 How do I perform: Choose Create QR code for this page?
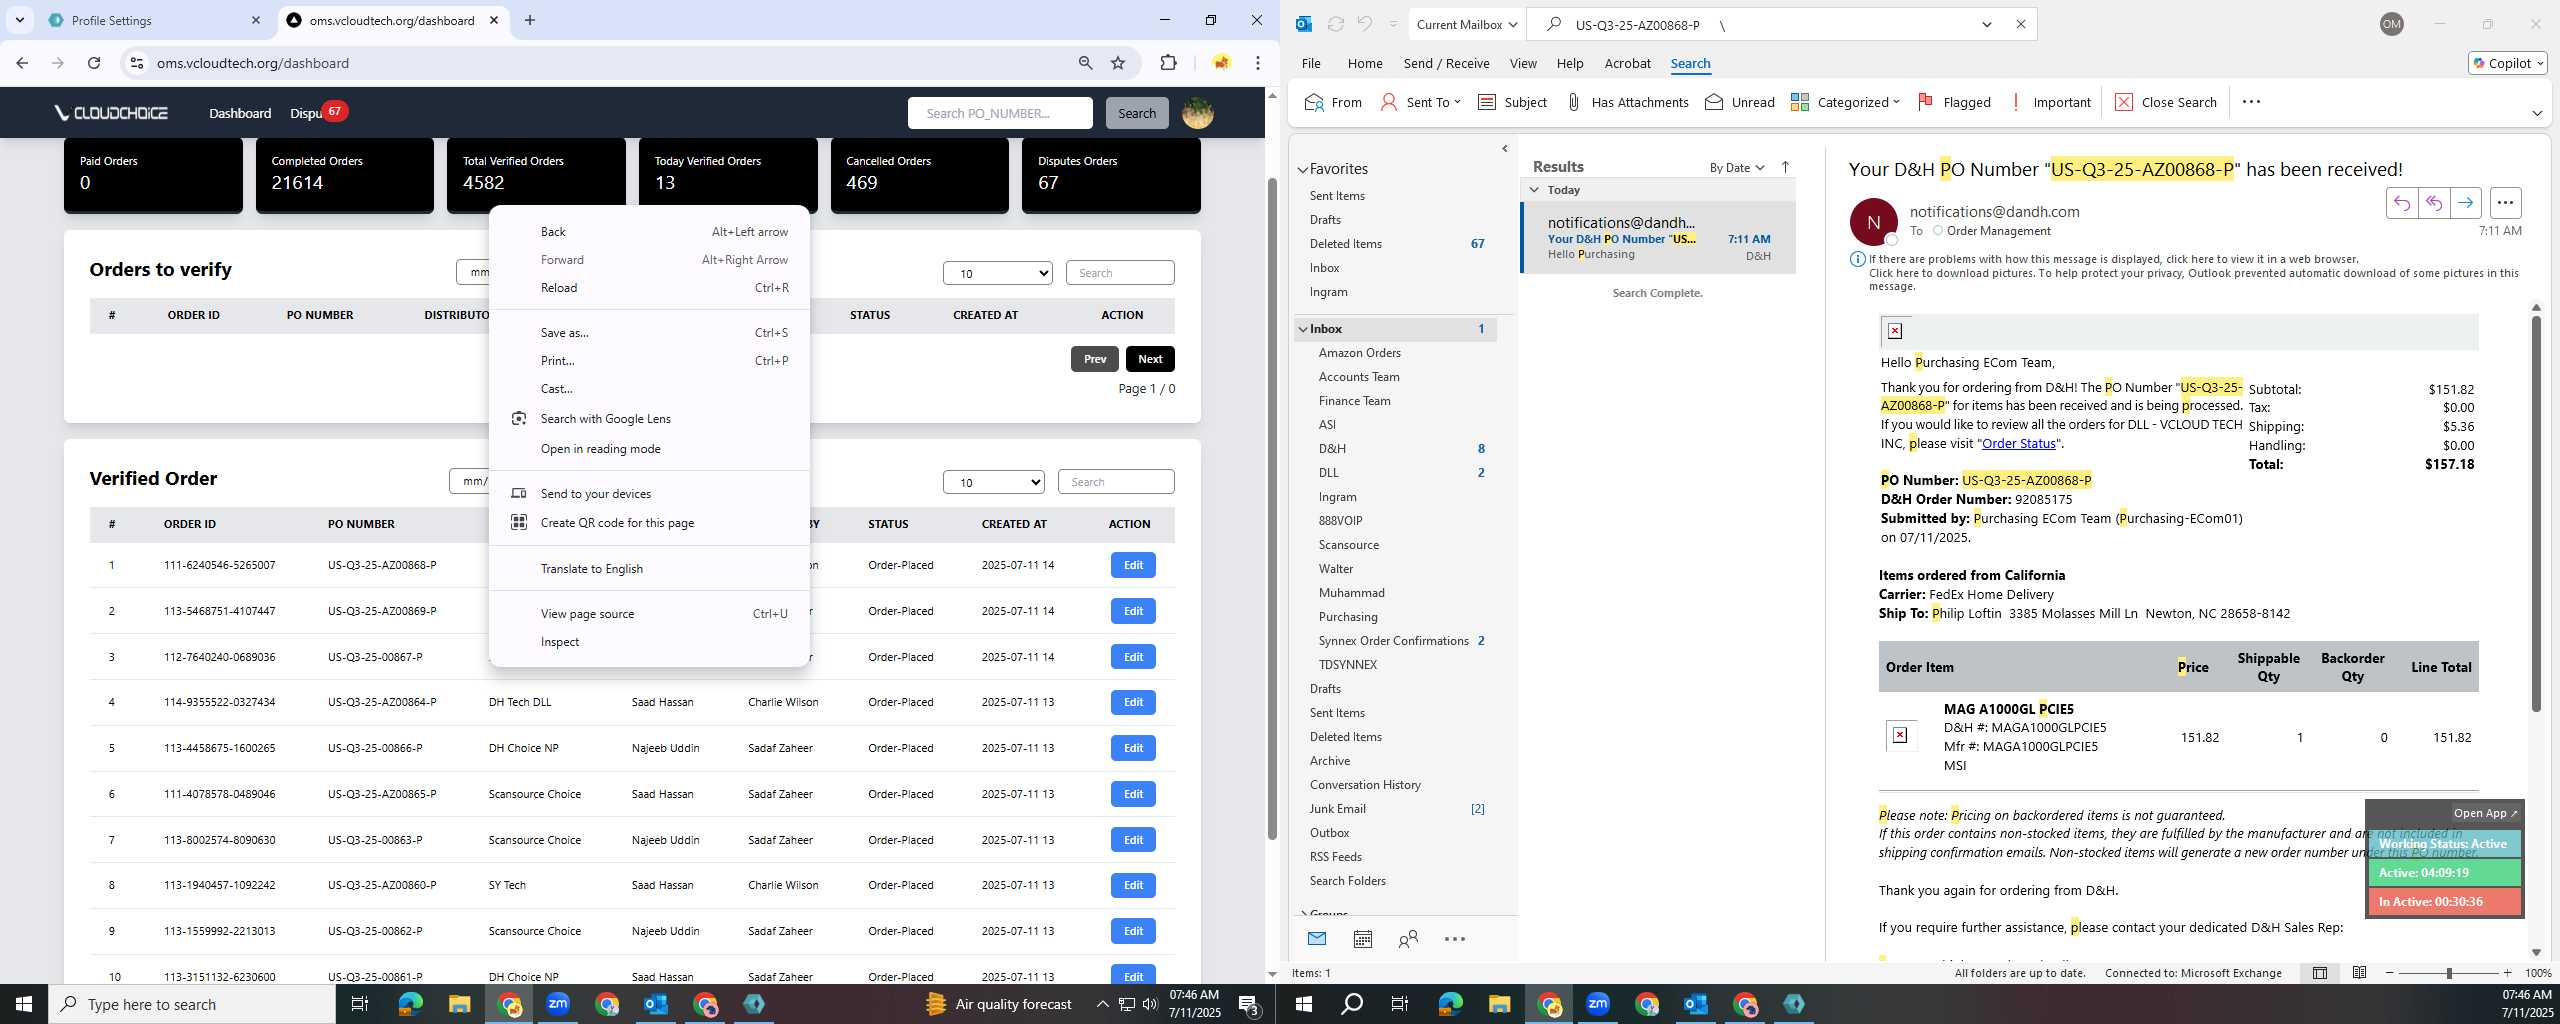[649, 523]
